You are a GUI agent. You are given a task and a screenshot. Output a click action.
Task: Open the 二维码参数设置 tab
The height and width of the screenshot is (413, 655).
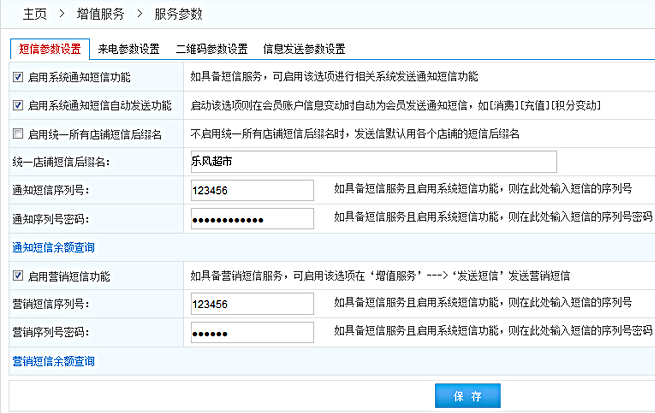[211, 49]
